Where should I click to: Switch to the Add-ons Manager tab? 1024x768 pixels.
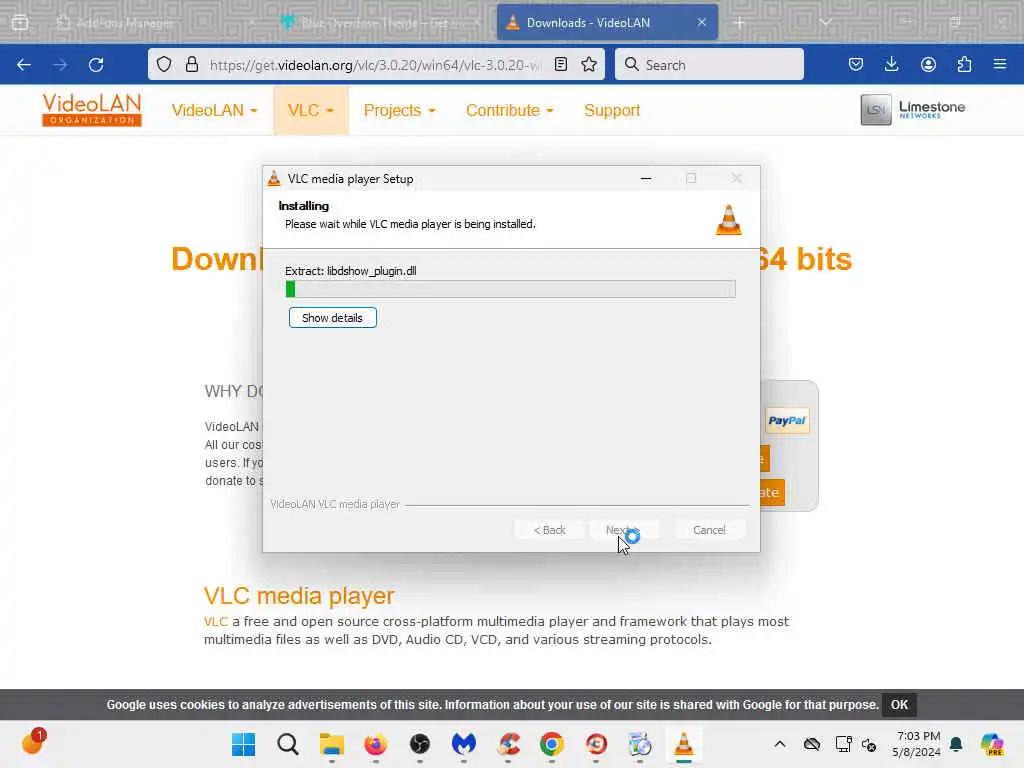pos(153,23)
